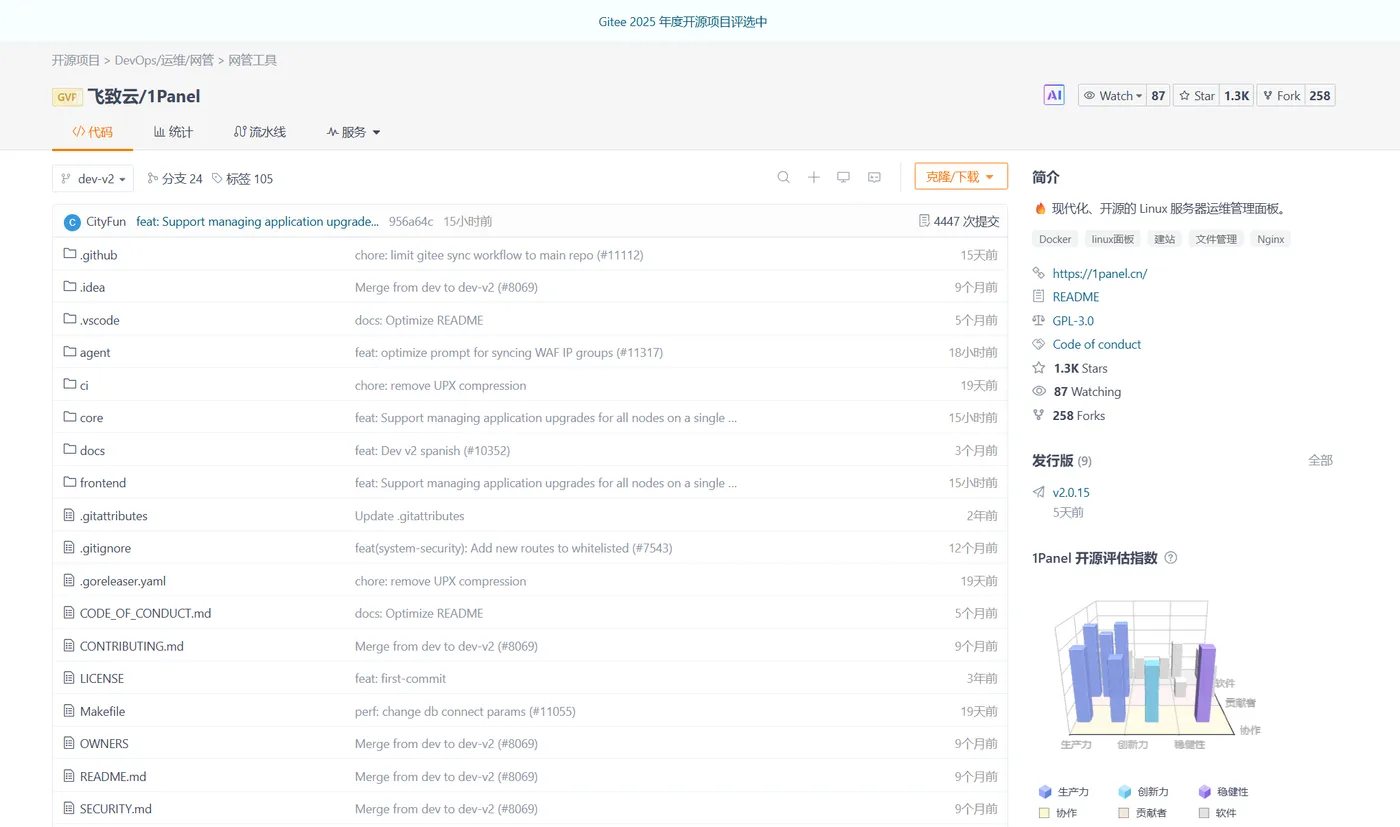Click the plus icon to add file
Image resolution: width=1400 pixels, height=827 pixels.
(x=814, y=177)
